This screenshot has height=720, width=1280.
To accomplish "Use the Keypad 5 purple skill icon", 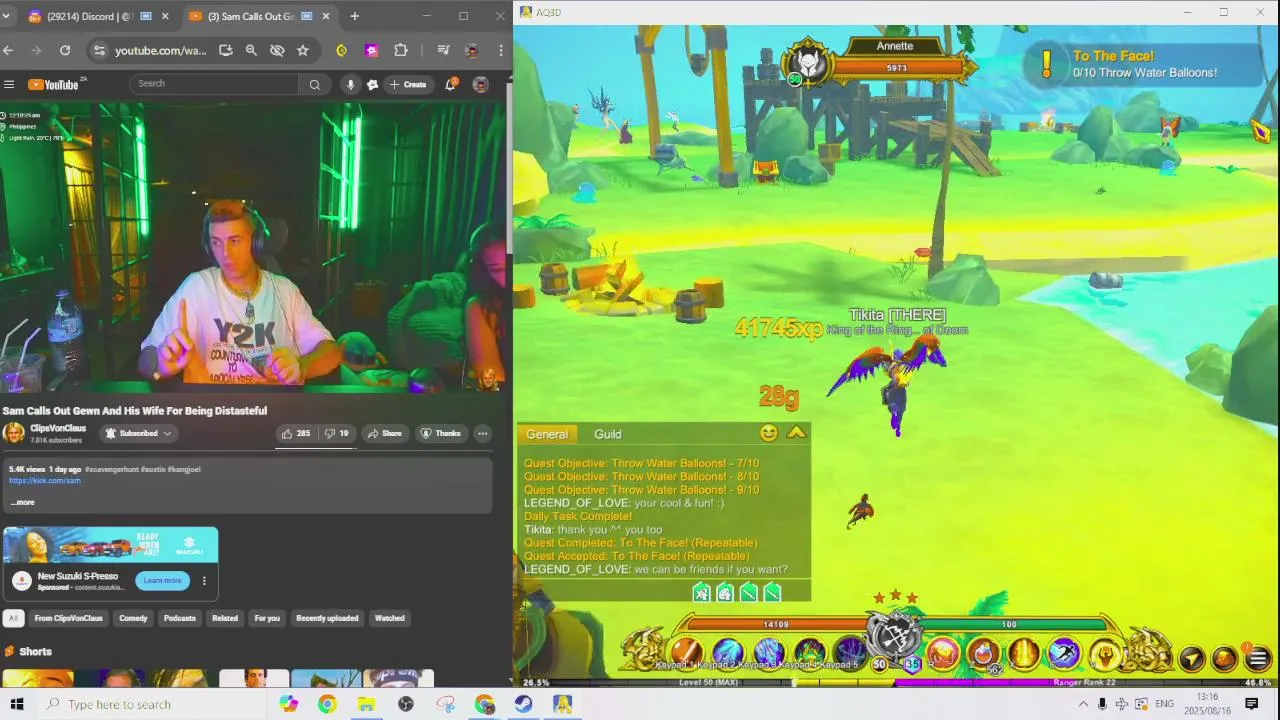I will (x=850, y=653).
